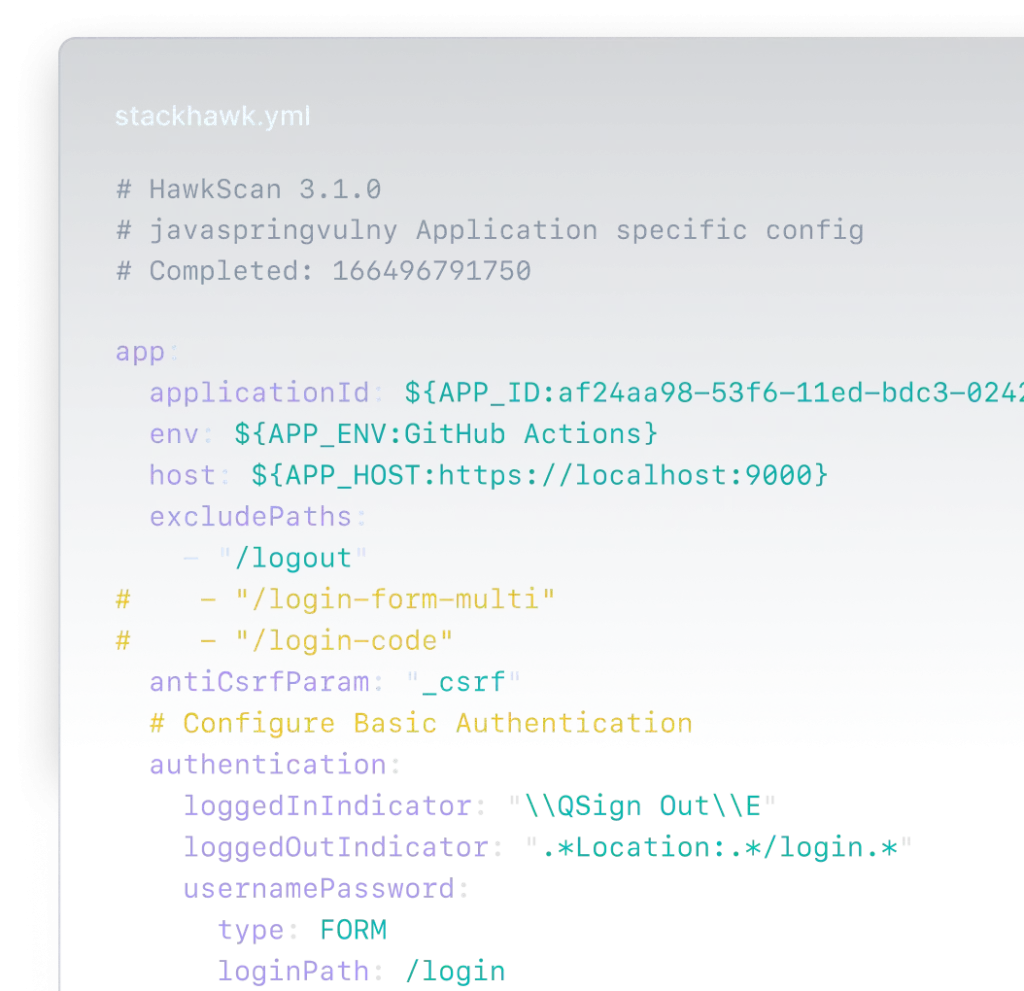The height and width of the screenshot is (991, 1024).
Task: Click the antiCsrfParam key
Action: 259,682
